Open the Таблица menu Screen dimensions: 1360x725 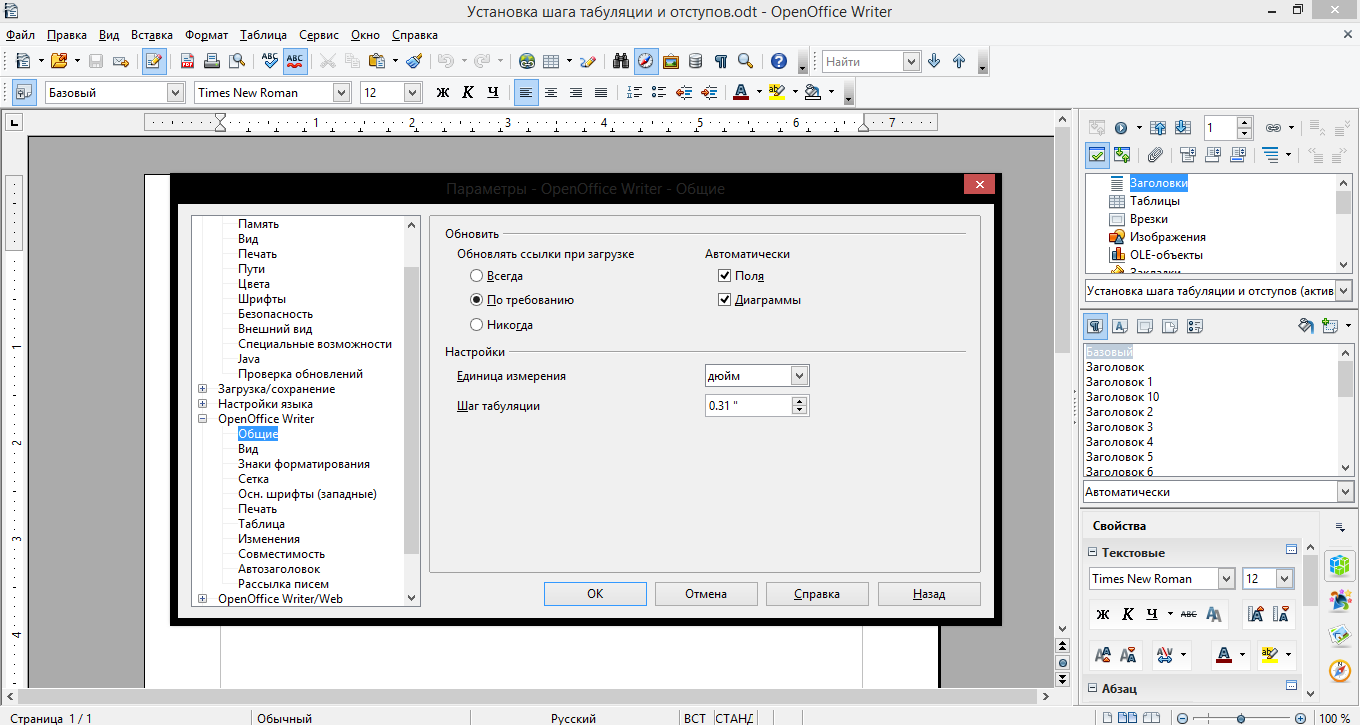(263, 34)
